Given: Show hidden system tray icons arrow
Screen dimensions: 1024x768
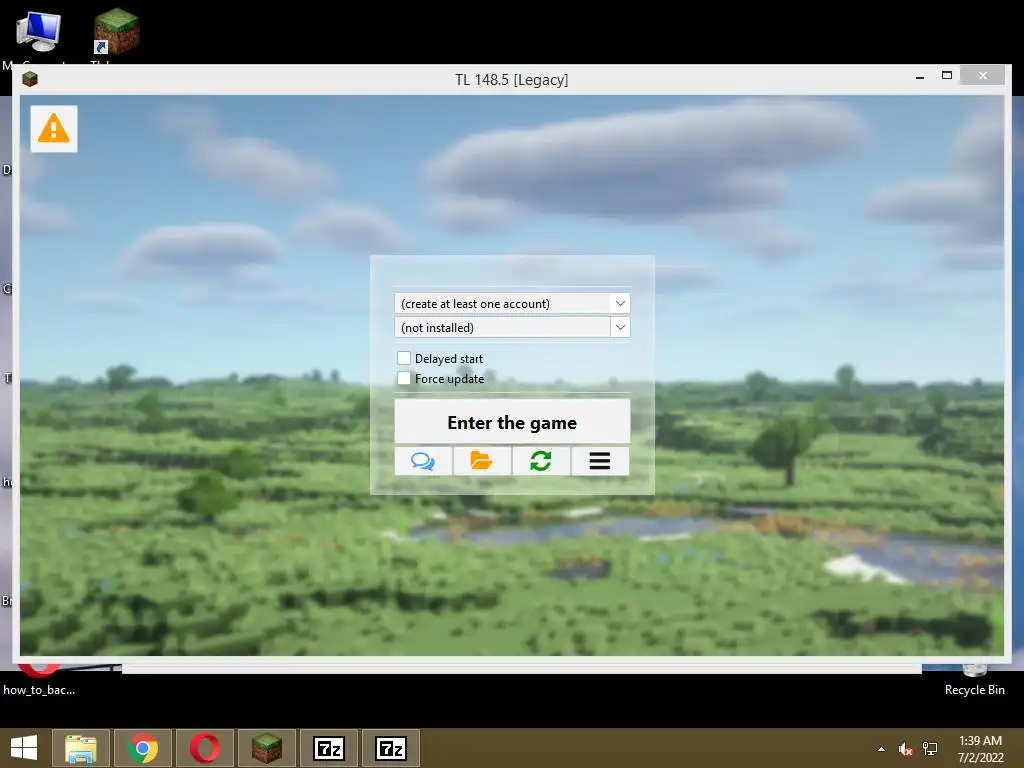Looking at the screenshot, I should pyautogui.click(x=882, y=749).
